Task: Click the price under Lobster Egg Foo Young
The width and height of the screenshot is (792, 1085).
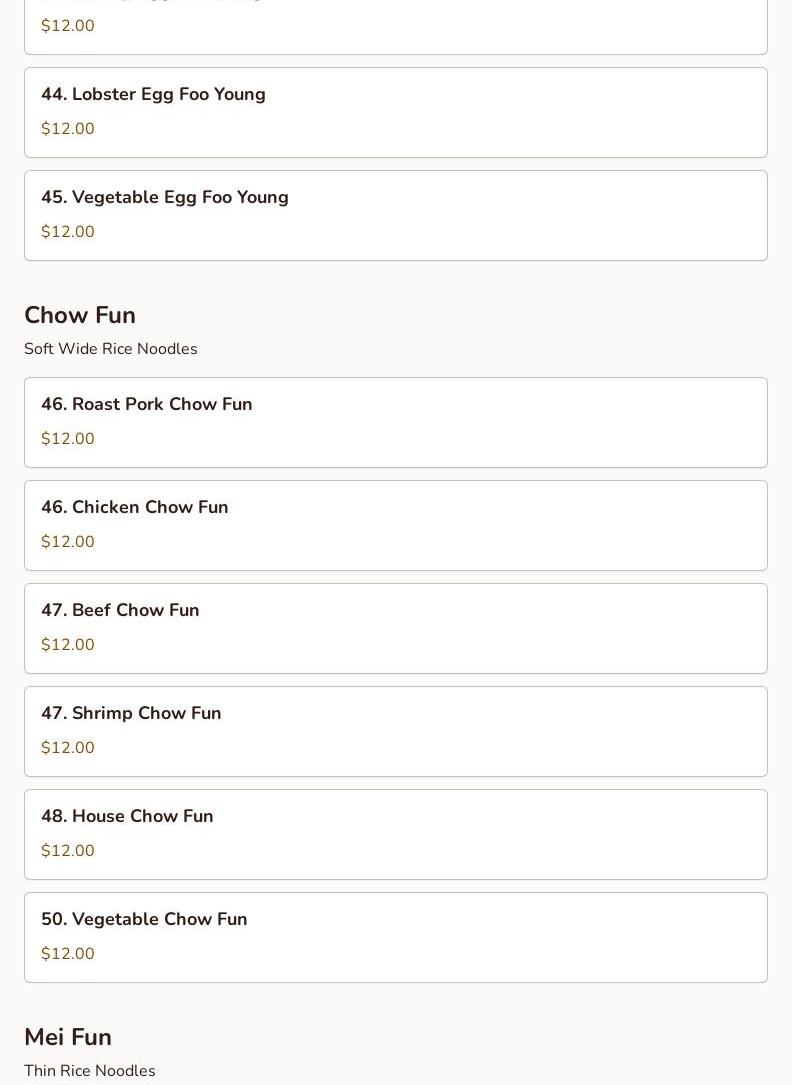Action: pyautogui.click(x=68, y=129)
